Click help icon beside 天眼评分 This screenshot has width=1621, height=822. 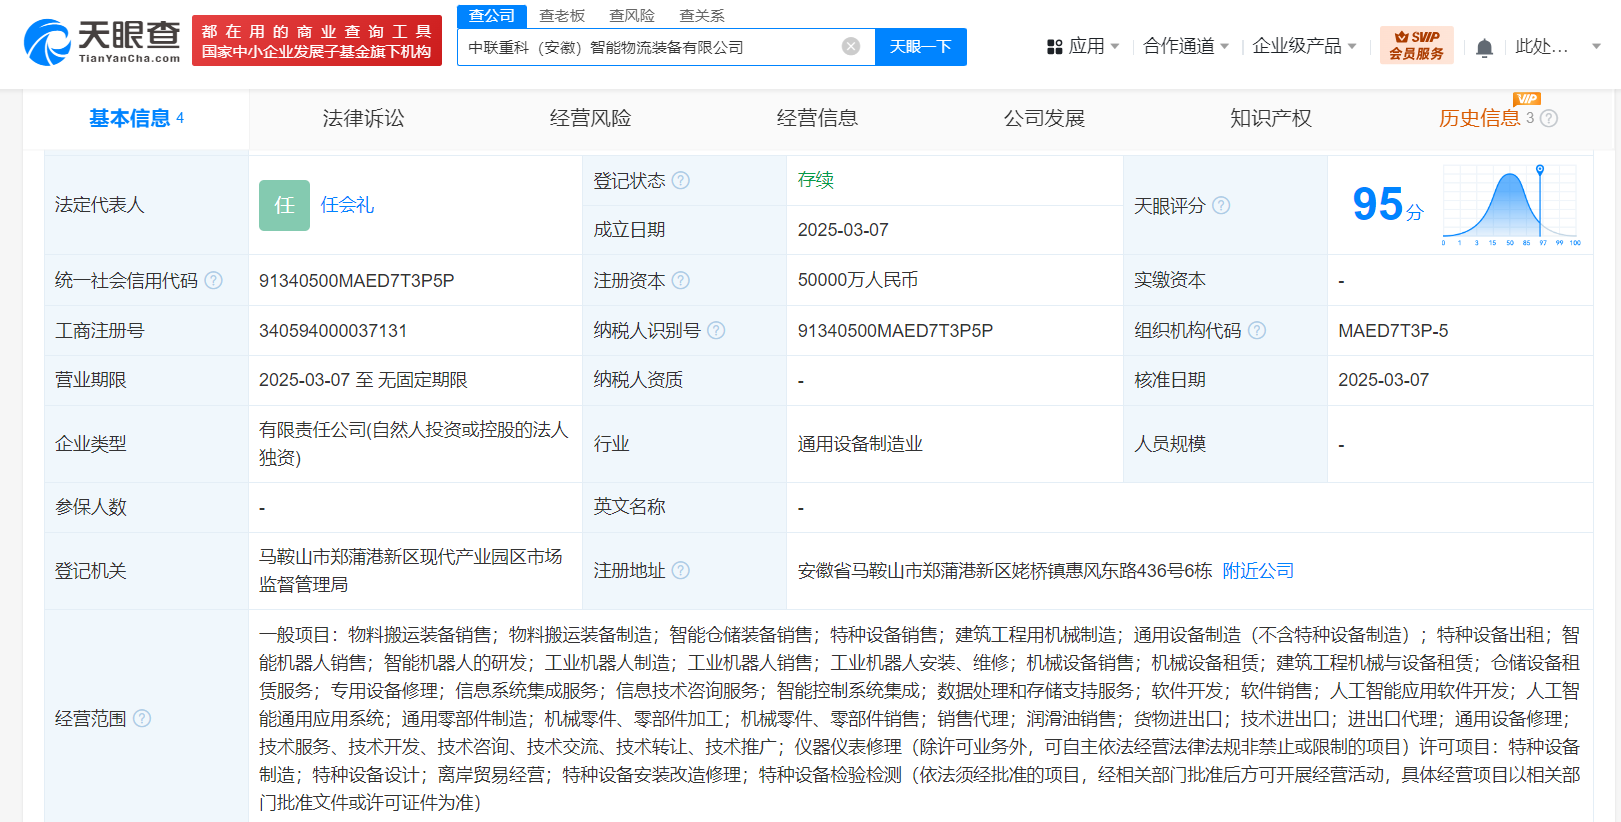[x=1221, y=205]
